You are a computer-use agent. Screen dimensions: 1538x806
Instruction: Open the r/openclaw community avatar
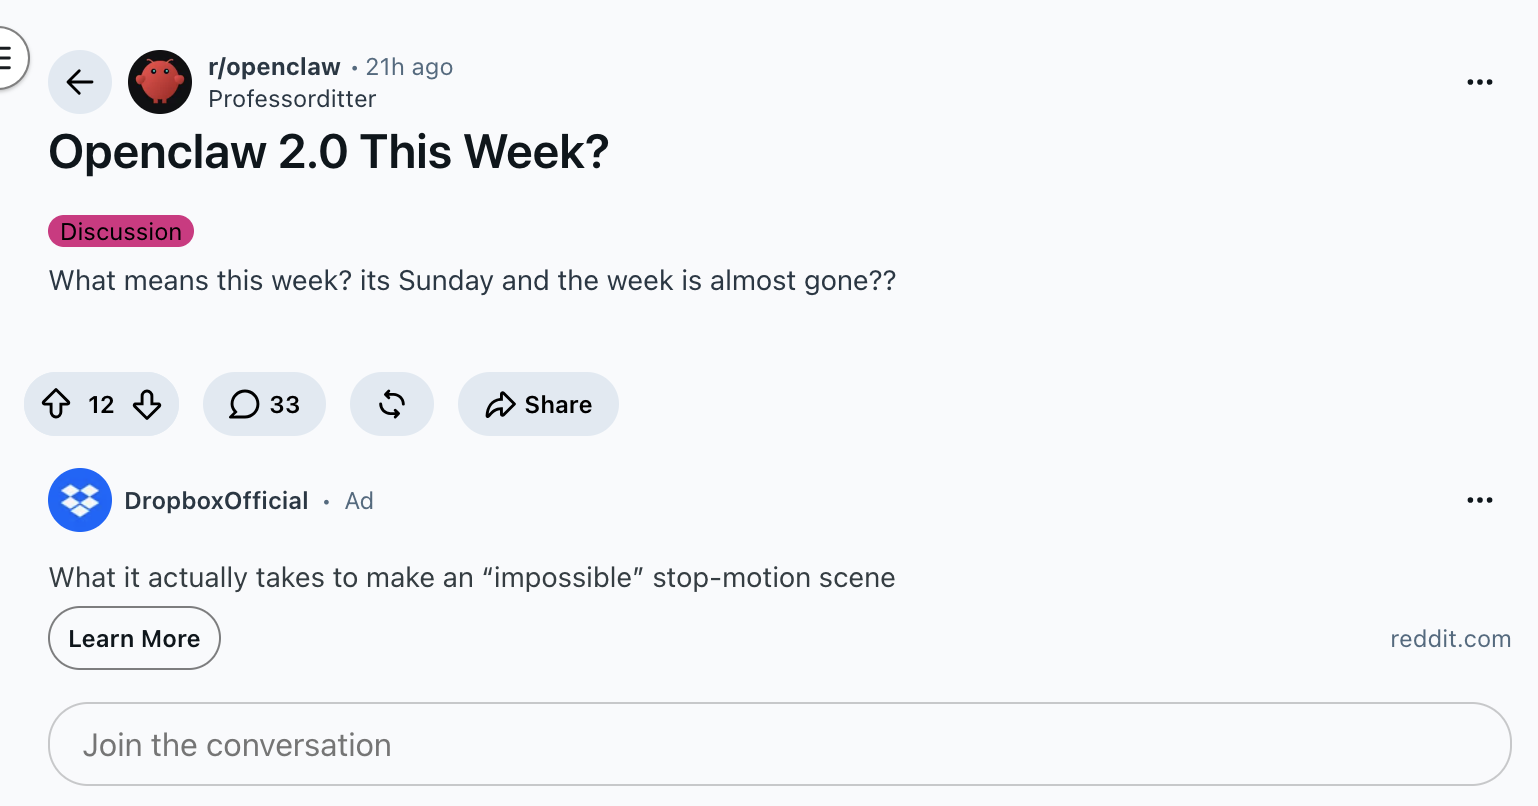coord(160,82)
